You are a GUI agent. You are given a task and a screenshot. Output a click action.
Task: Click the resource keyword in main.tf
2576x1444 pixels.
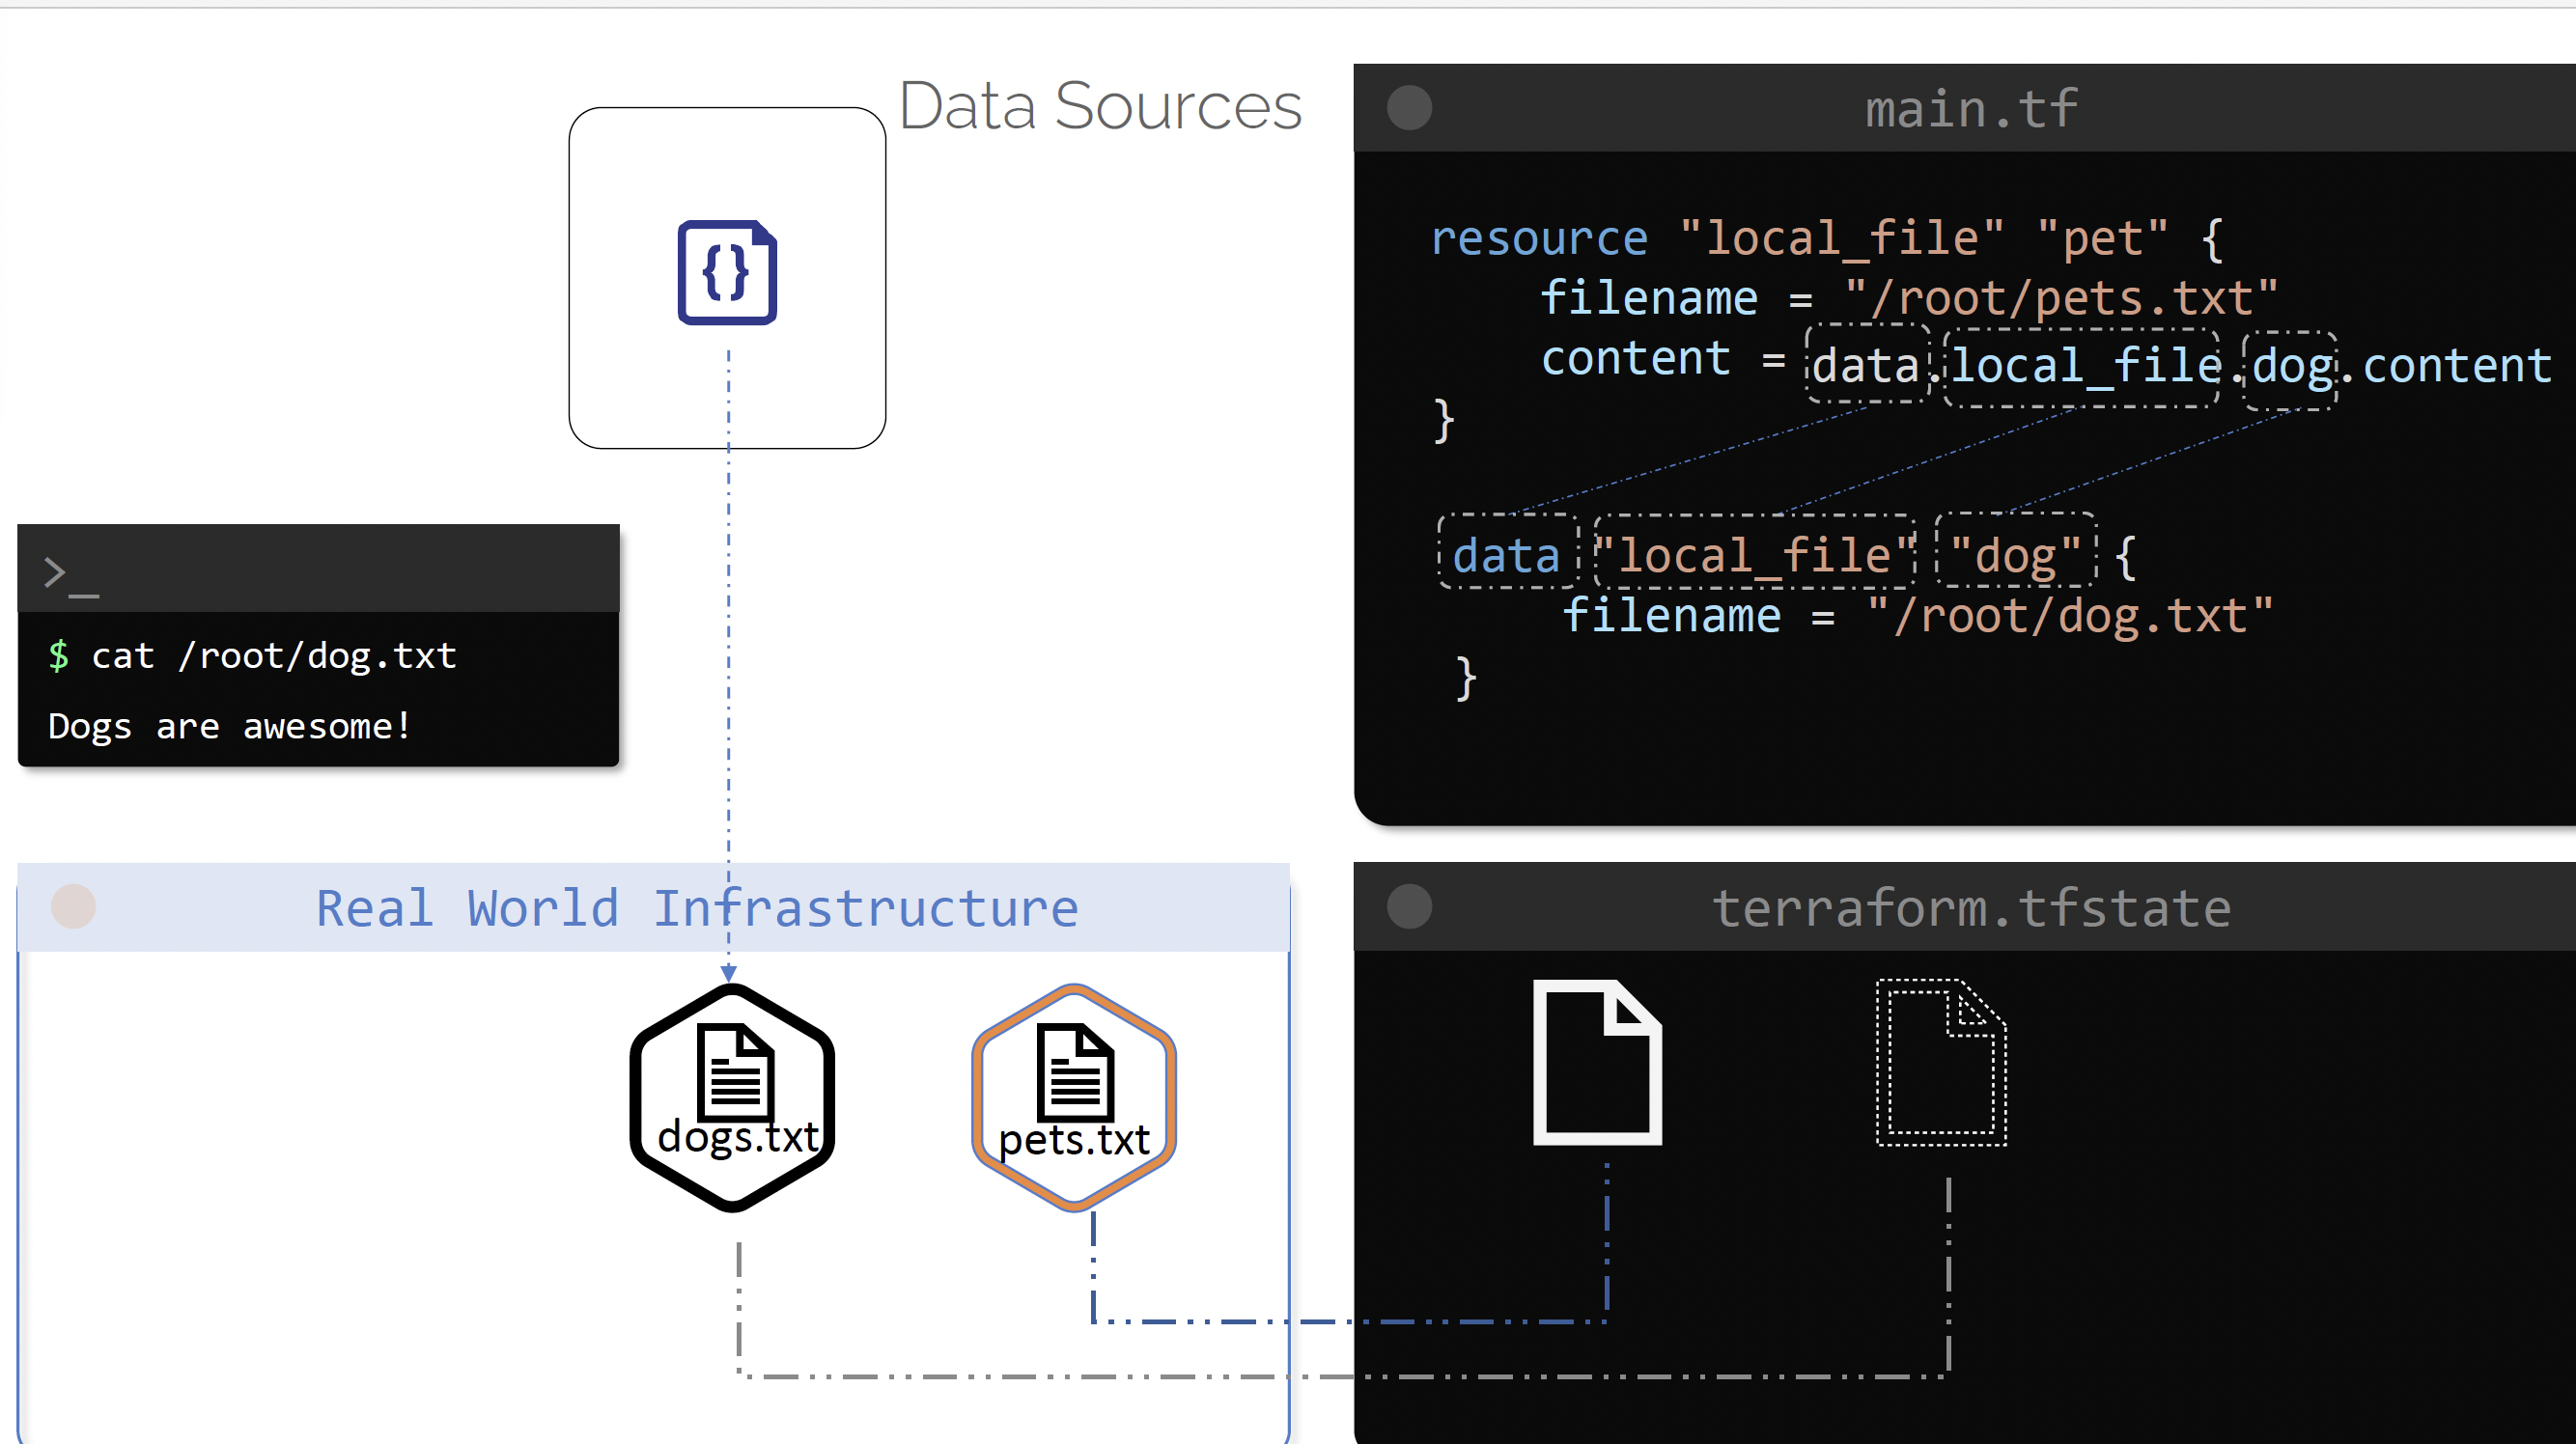tap(1538, 239)
